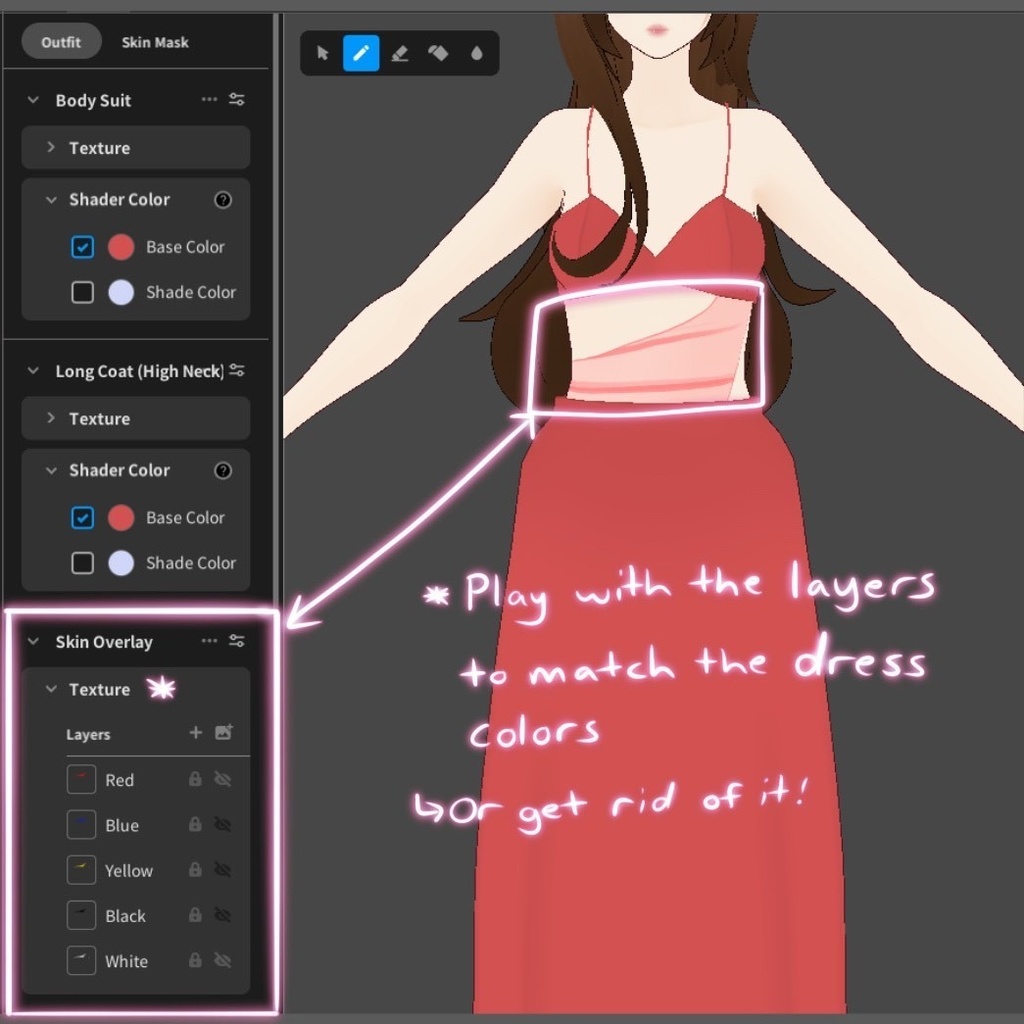Open Long Coat Base Color swatch

click(121, 518)
